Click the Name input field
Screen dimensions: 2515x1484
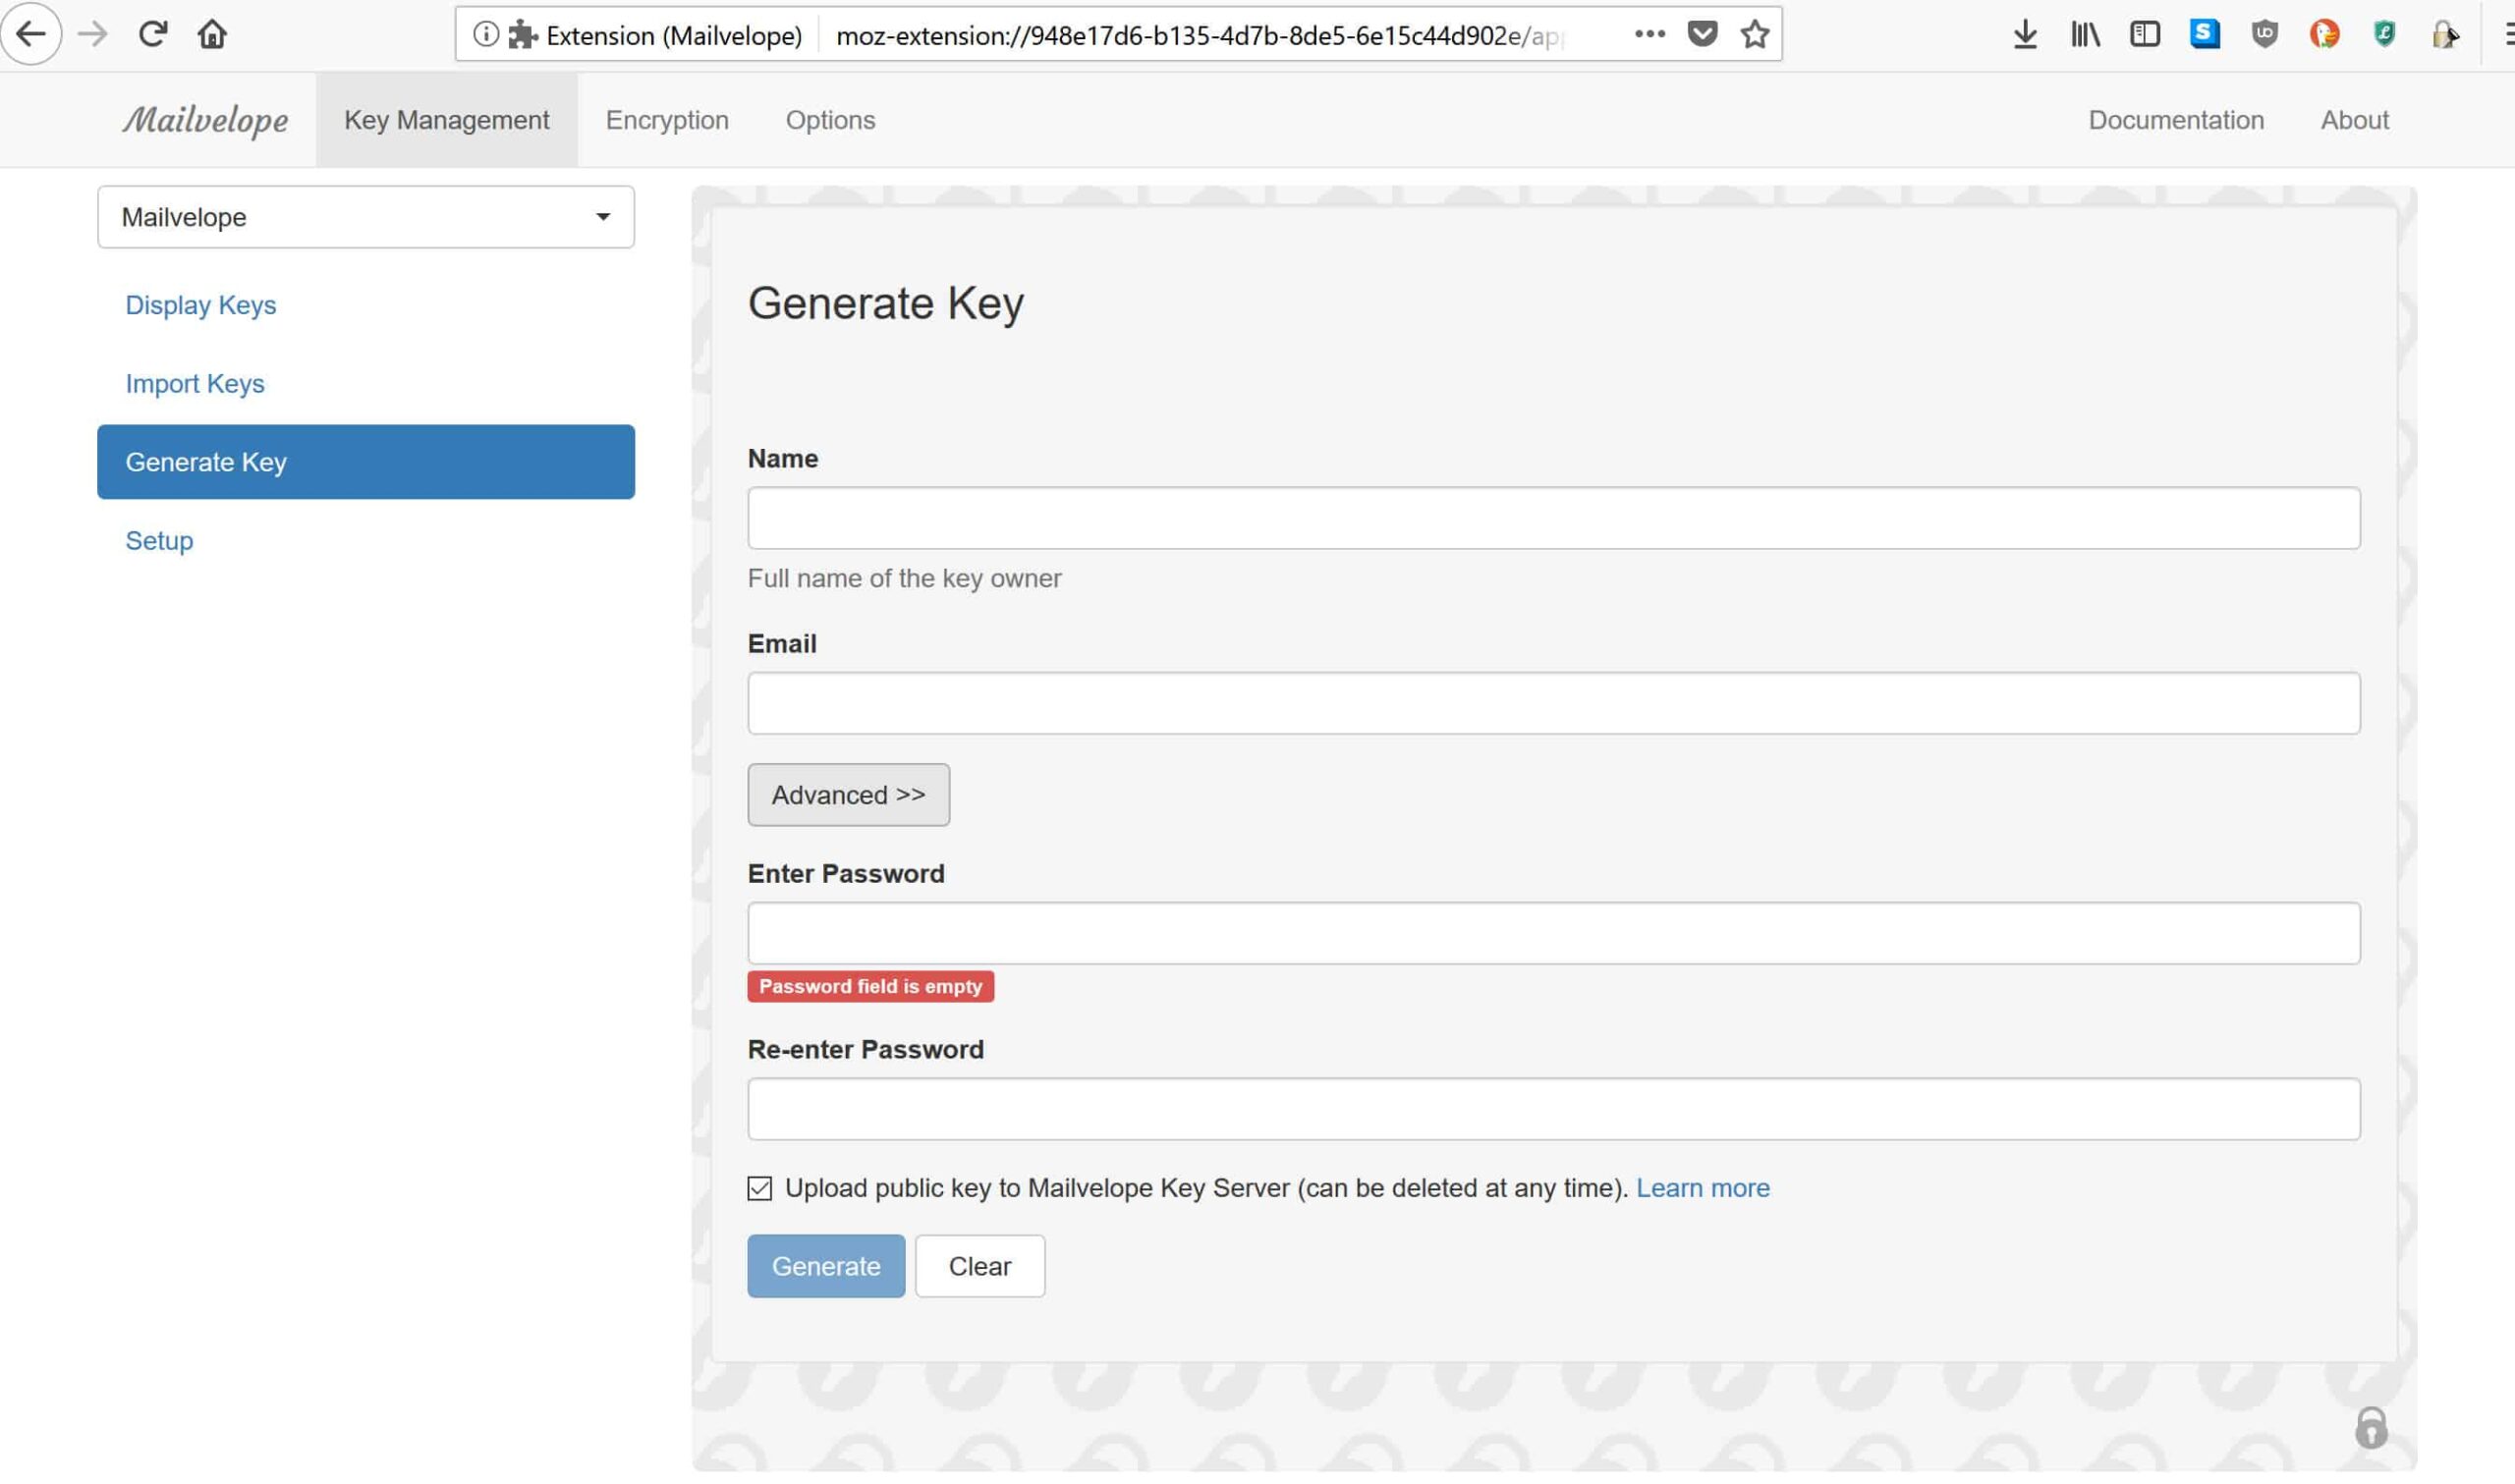[1554, 518]
